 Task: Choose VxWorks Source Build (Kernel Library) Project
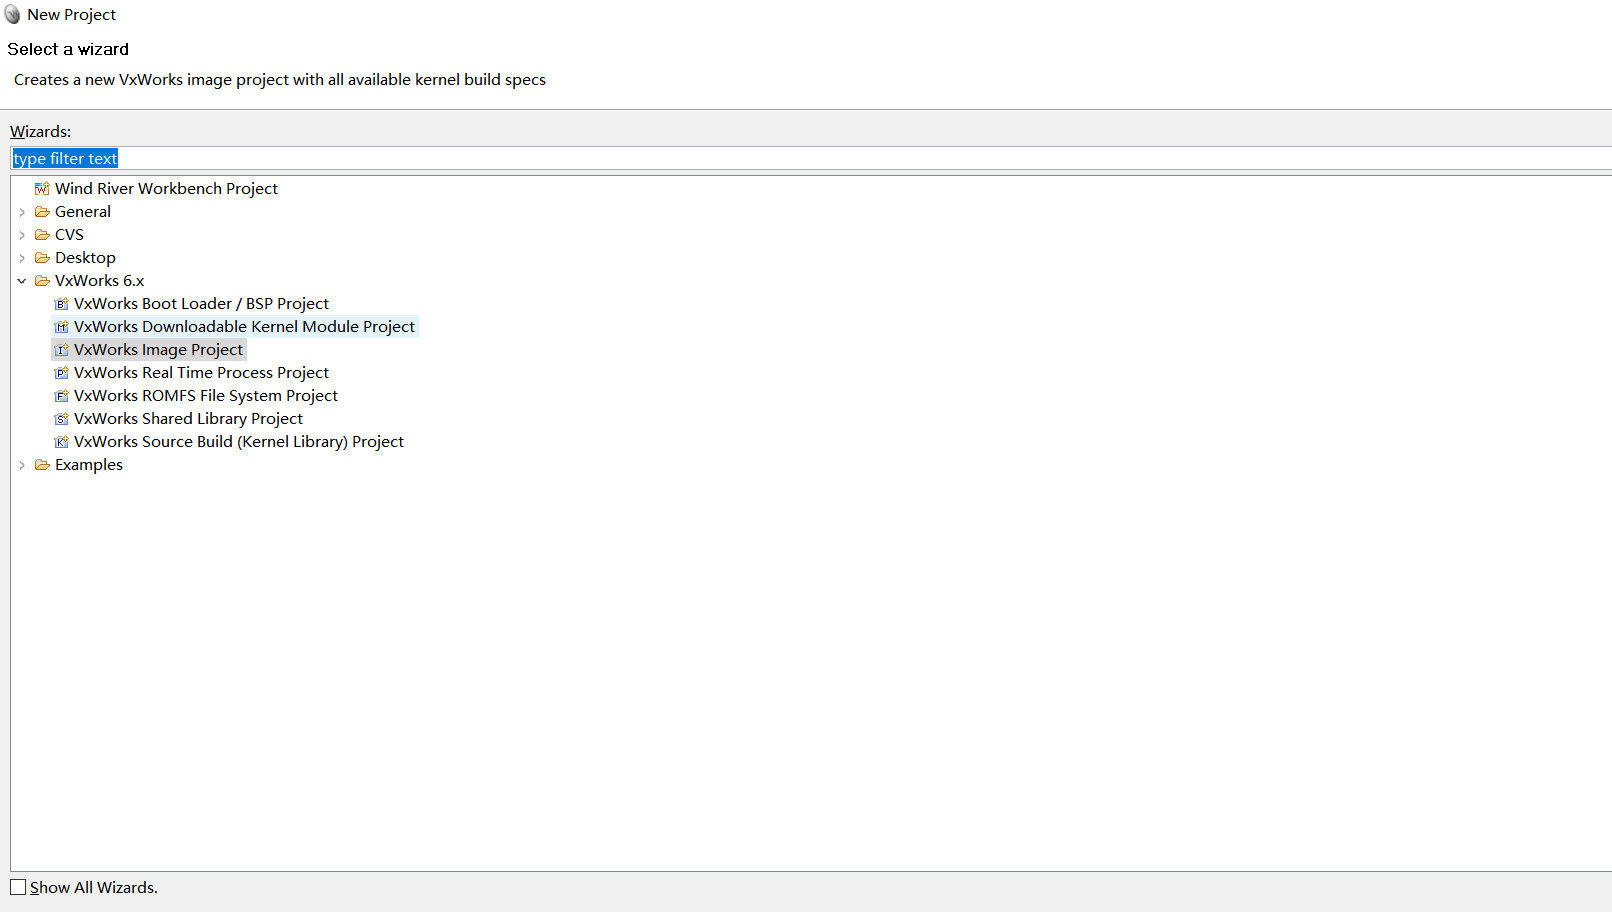coord(239,441)
